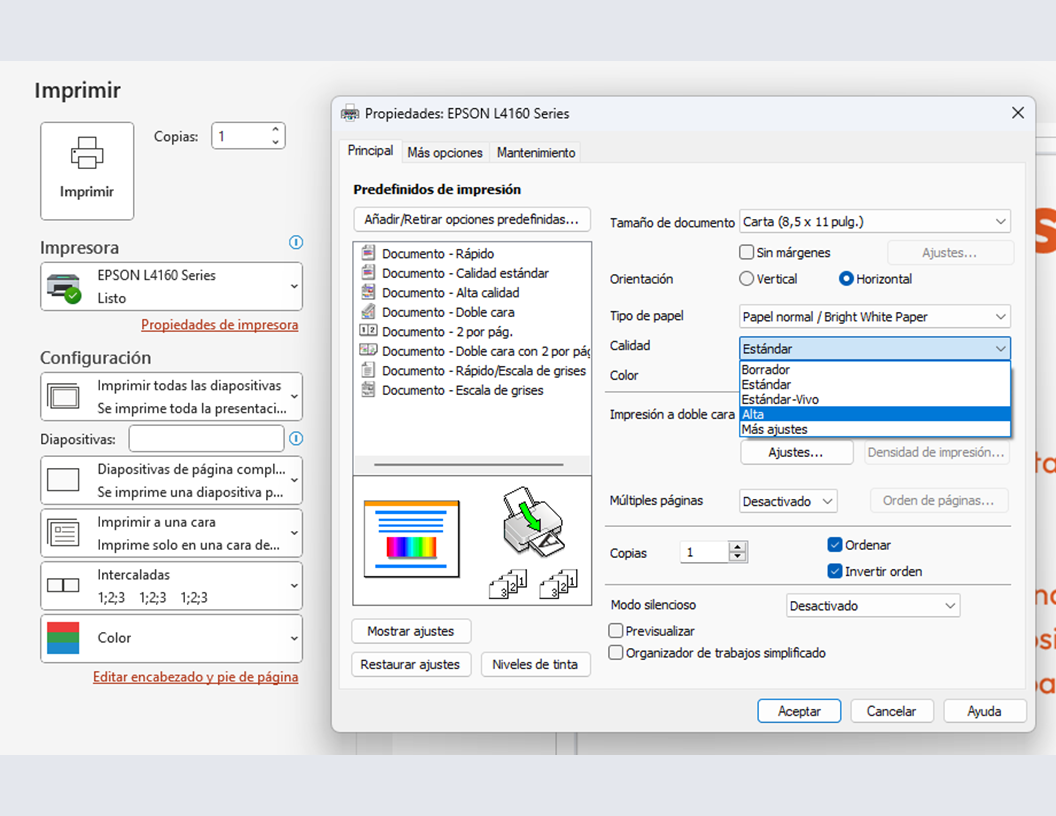Image resolution: width=1056 pixels, height=816 pixels.
Task: Click the Documento - 2 por pág. preset icon
Action: [x=368, y=331]
